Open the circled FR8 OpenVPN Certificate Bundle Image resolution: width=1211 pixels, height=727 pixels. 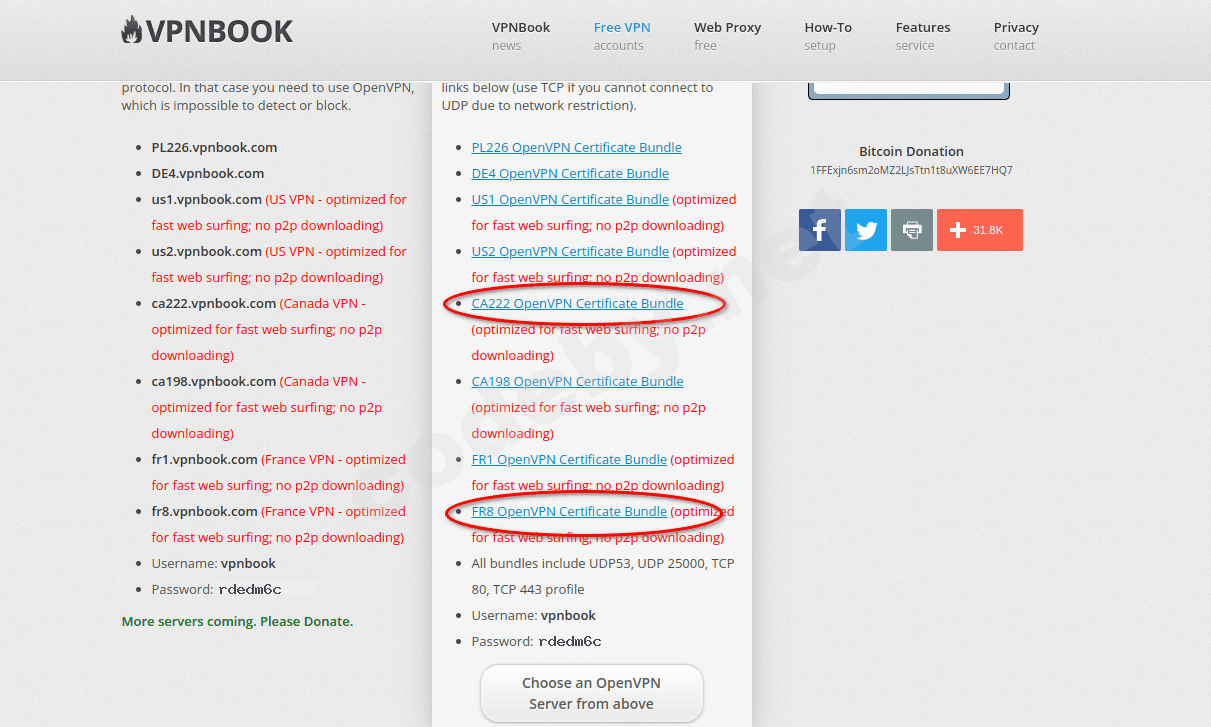pyautogui.click(x=568, y=511)
